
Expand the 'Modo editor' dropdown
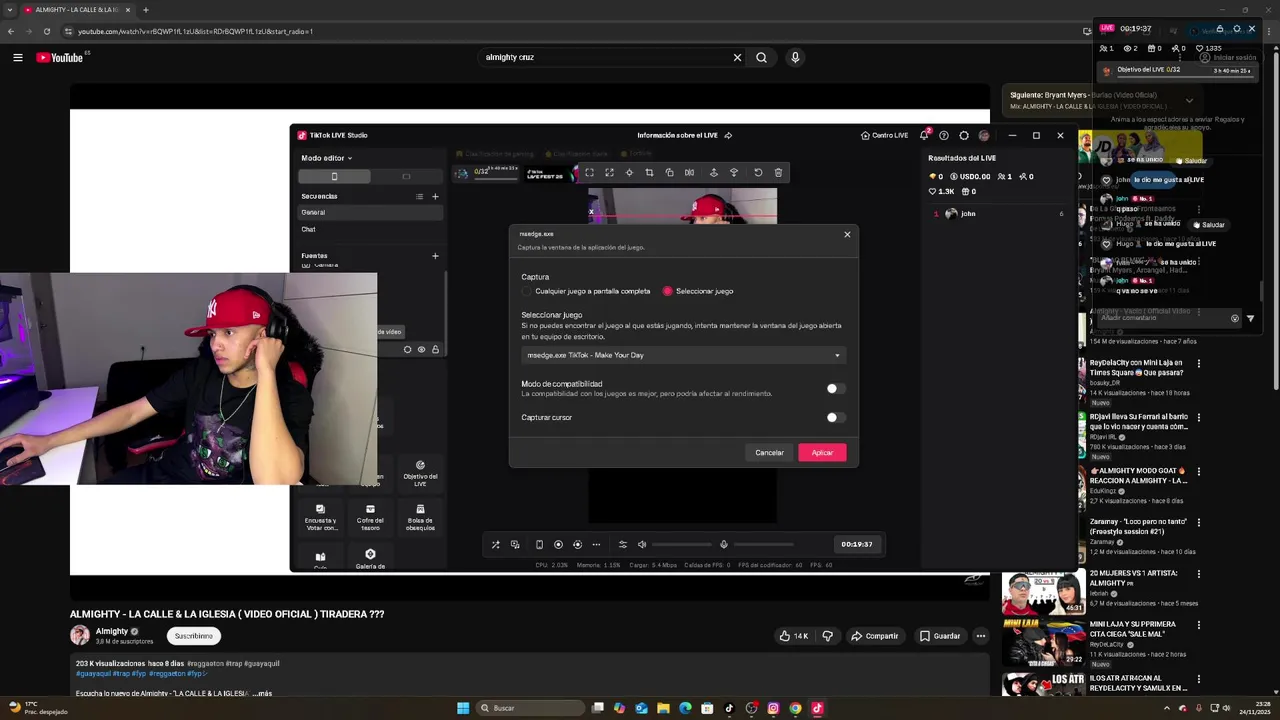click(327, 158)
